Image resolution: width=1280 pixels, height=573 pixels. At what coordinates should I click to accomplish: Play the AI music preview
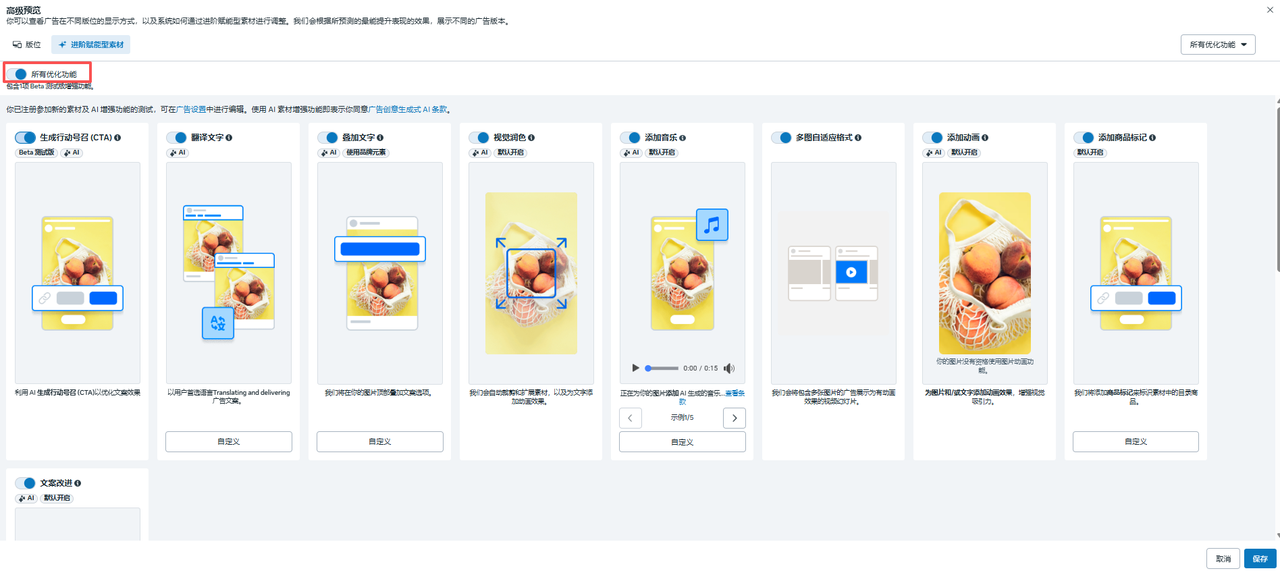pos(635,368)
